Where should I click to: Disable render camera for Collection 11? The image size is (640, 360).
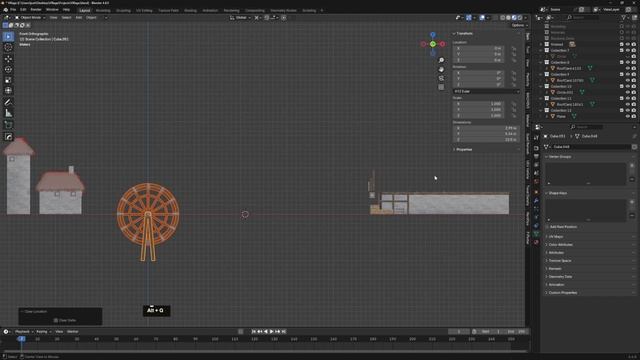(634, 98)
